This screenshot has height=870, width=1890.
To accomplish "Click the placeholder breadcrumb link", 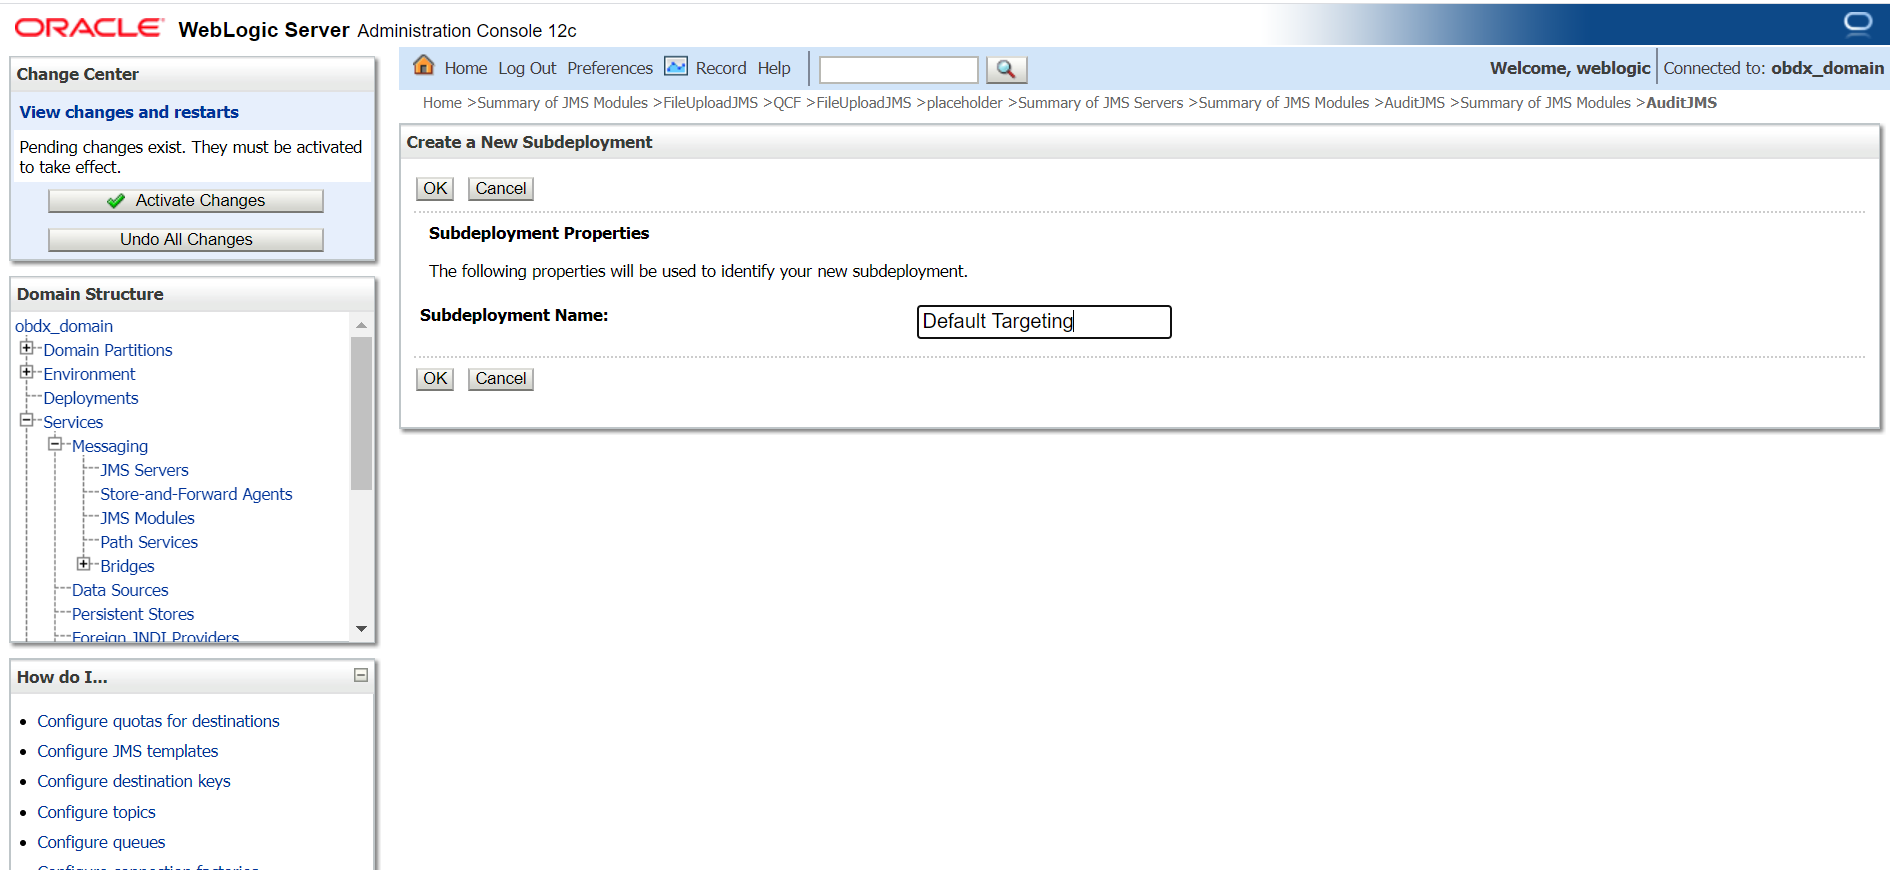I will pyautogui.click(x=964, y=103).
